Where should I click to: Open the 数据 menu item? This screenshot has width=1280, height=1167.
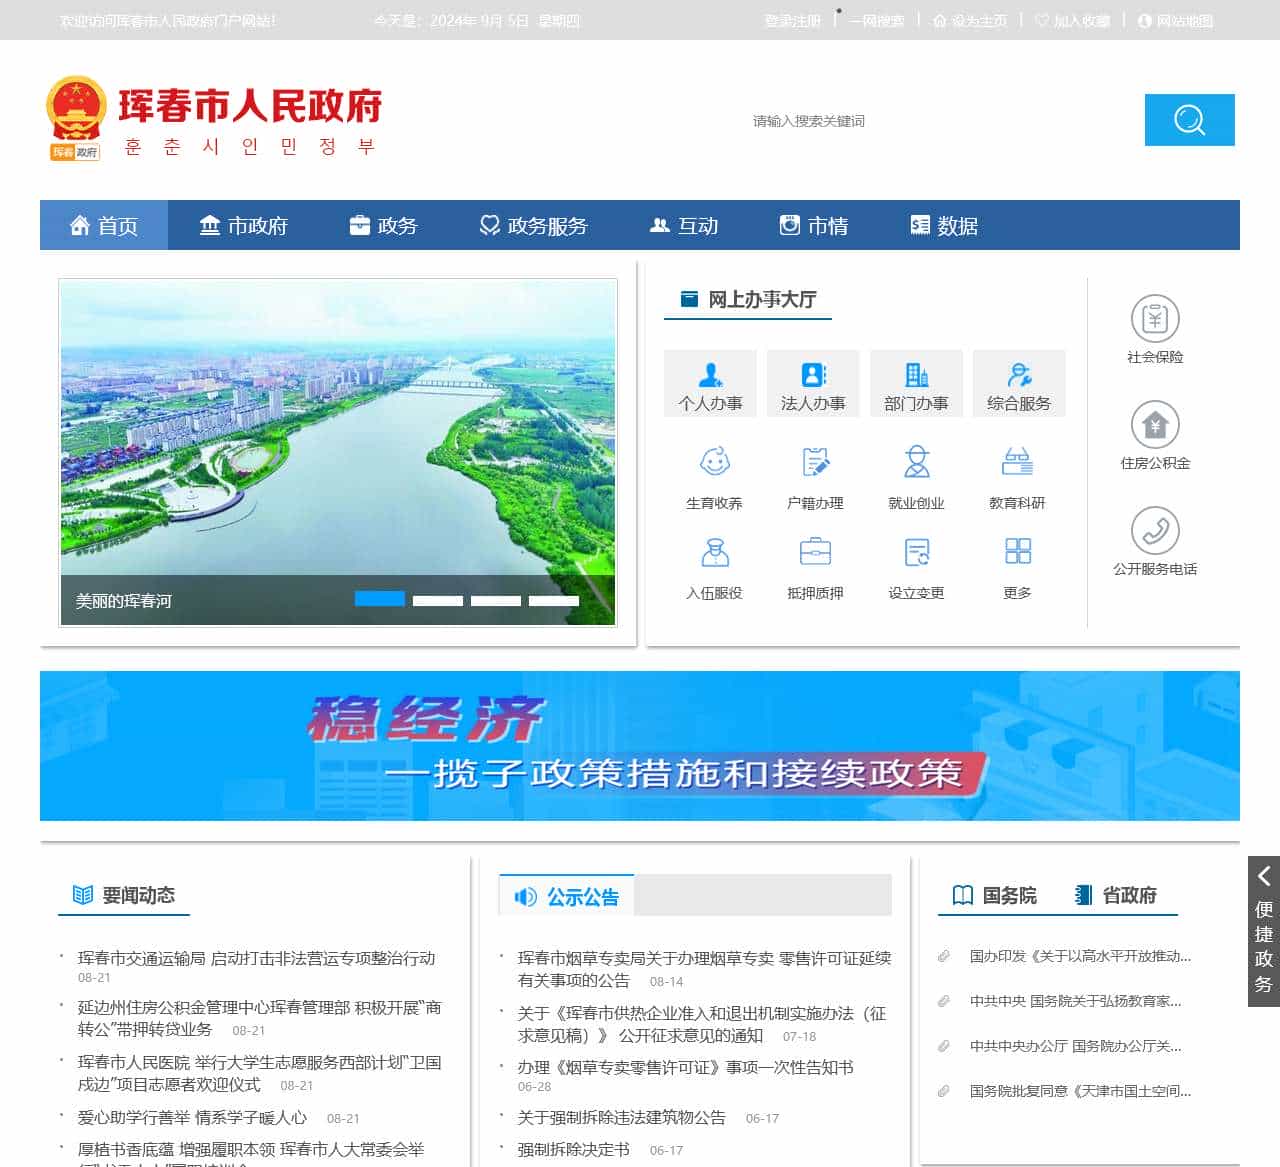(943, 225)
